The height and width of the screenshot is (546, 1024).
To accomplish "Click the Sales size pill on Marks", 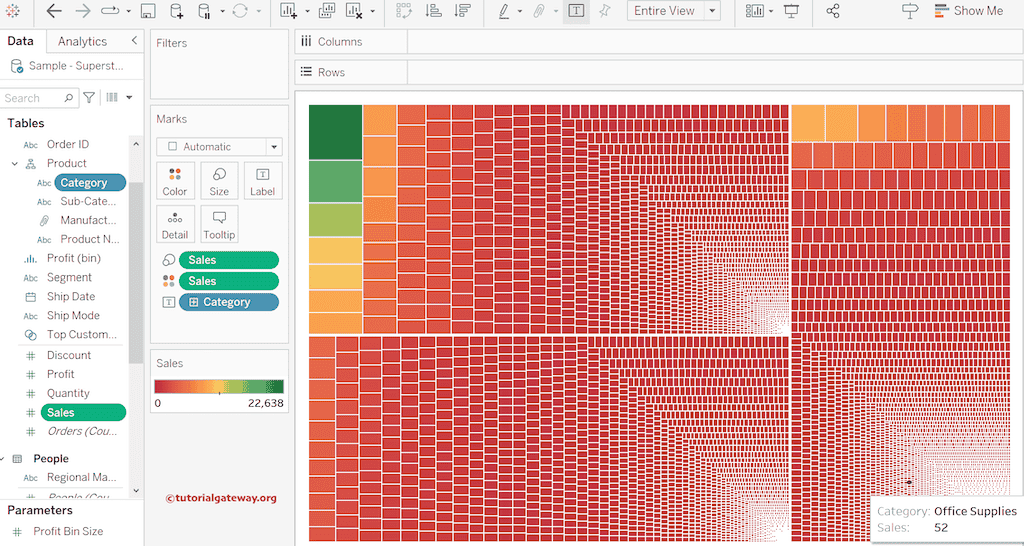I will [x=229, y=260].
